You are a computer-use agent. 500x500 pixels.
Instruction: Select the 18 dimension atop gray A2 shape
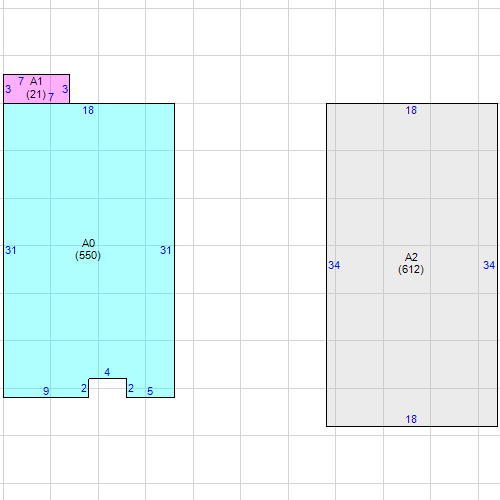[411, 110]
